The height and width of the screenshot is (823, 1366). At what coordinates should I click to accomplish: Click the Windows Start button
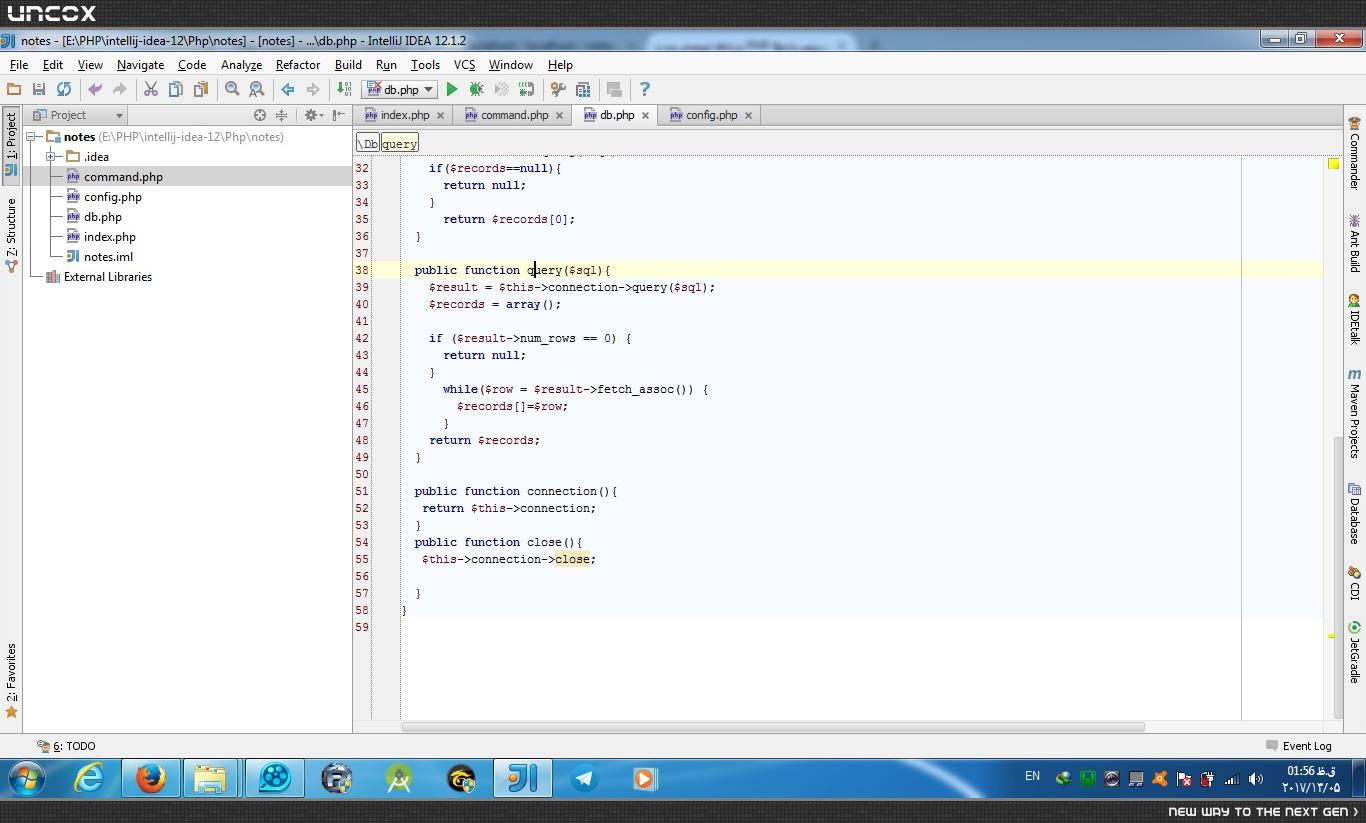[x=27, y=778]
